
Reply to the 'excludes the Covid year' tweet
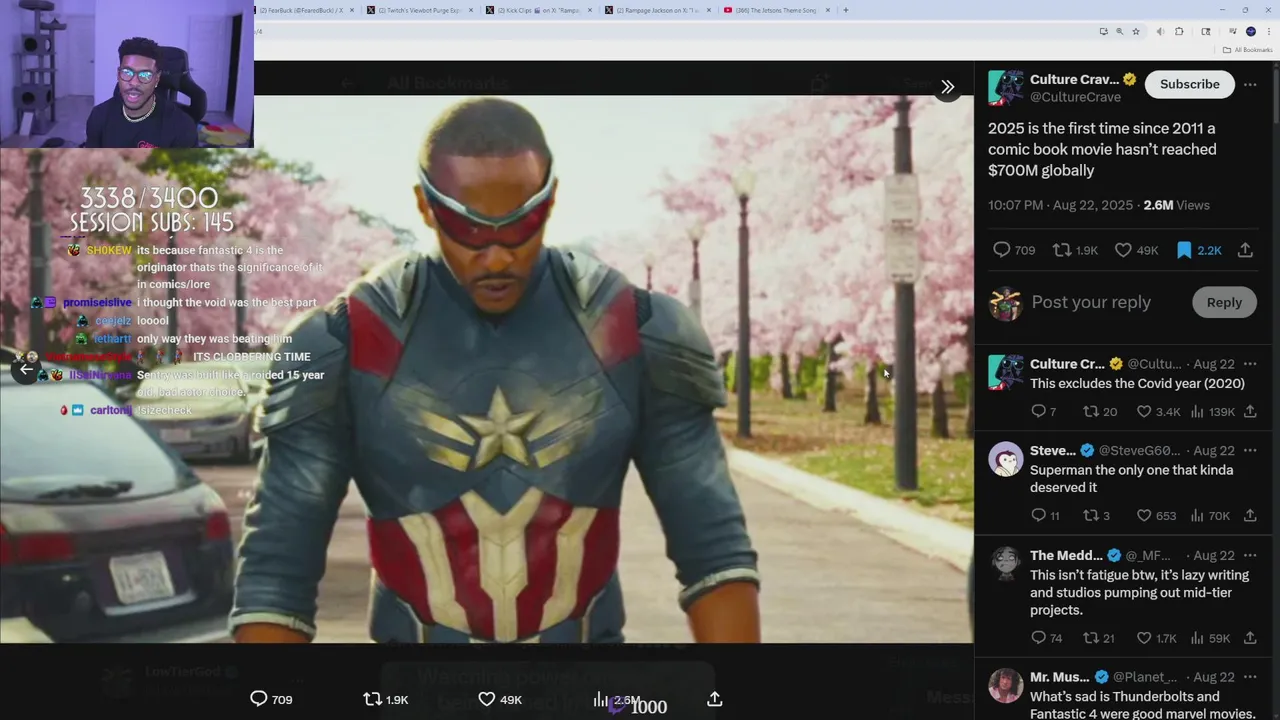1043,412
